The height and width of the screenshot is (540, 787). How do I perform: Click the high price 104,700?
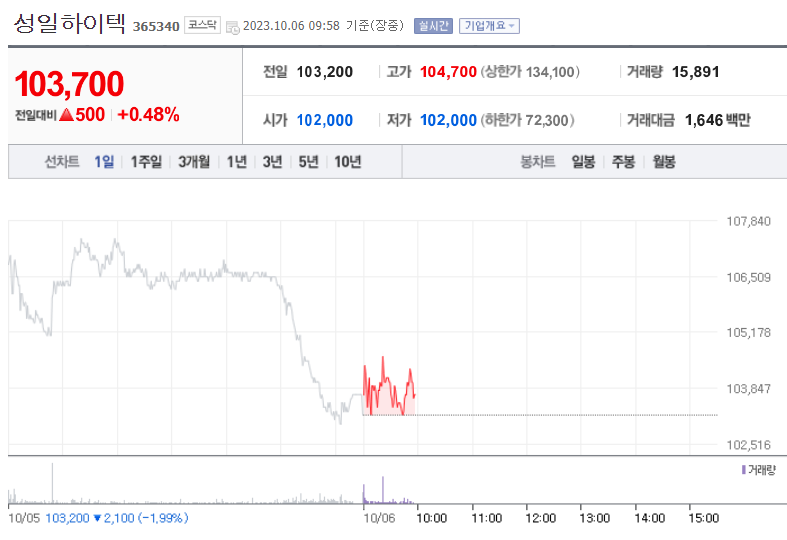coord(448,72)
